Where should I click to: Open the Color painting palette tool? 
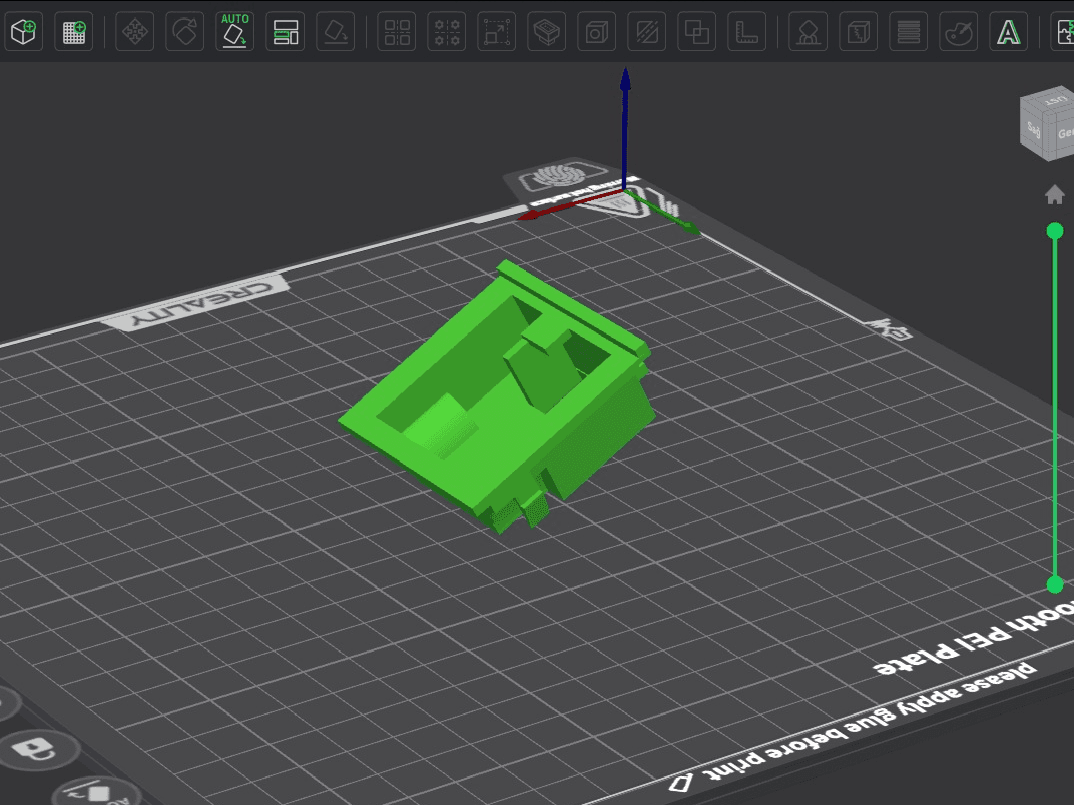[958, 32]
